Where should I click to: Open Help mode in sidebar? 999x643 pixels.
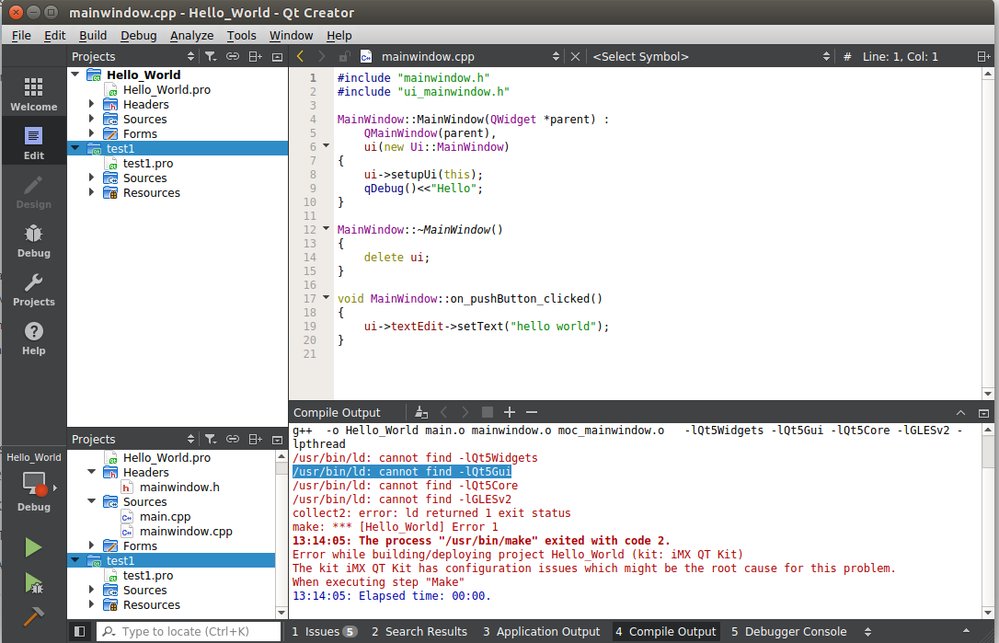33,338
